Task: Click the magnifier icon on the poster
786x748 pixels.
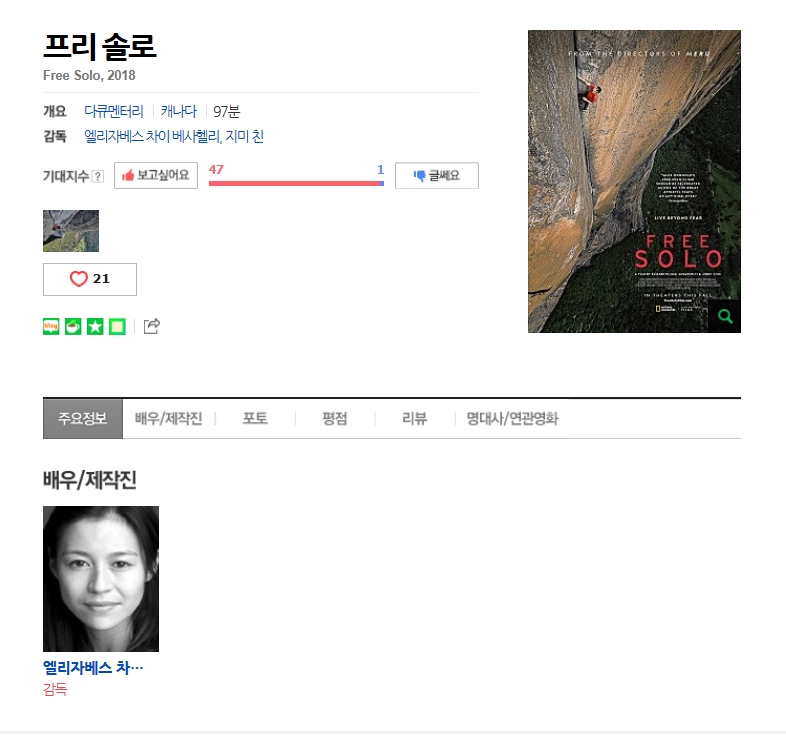Action: click(x=725, y=316)
